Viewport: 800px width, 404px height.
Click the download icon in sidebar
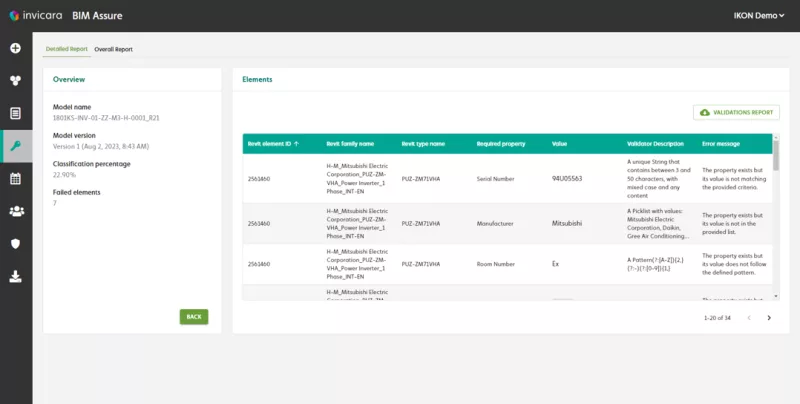[x=15, y=276]
